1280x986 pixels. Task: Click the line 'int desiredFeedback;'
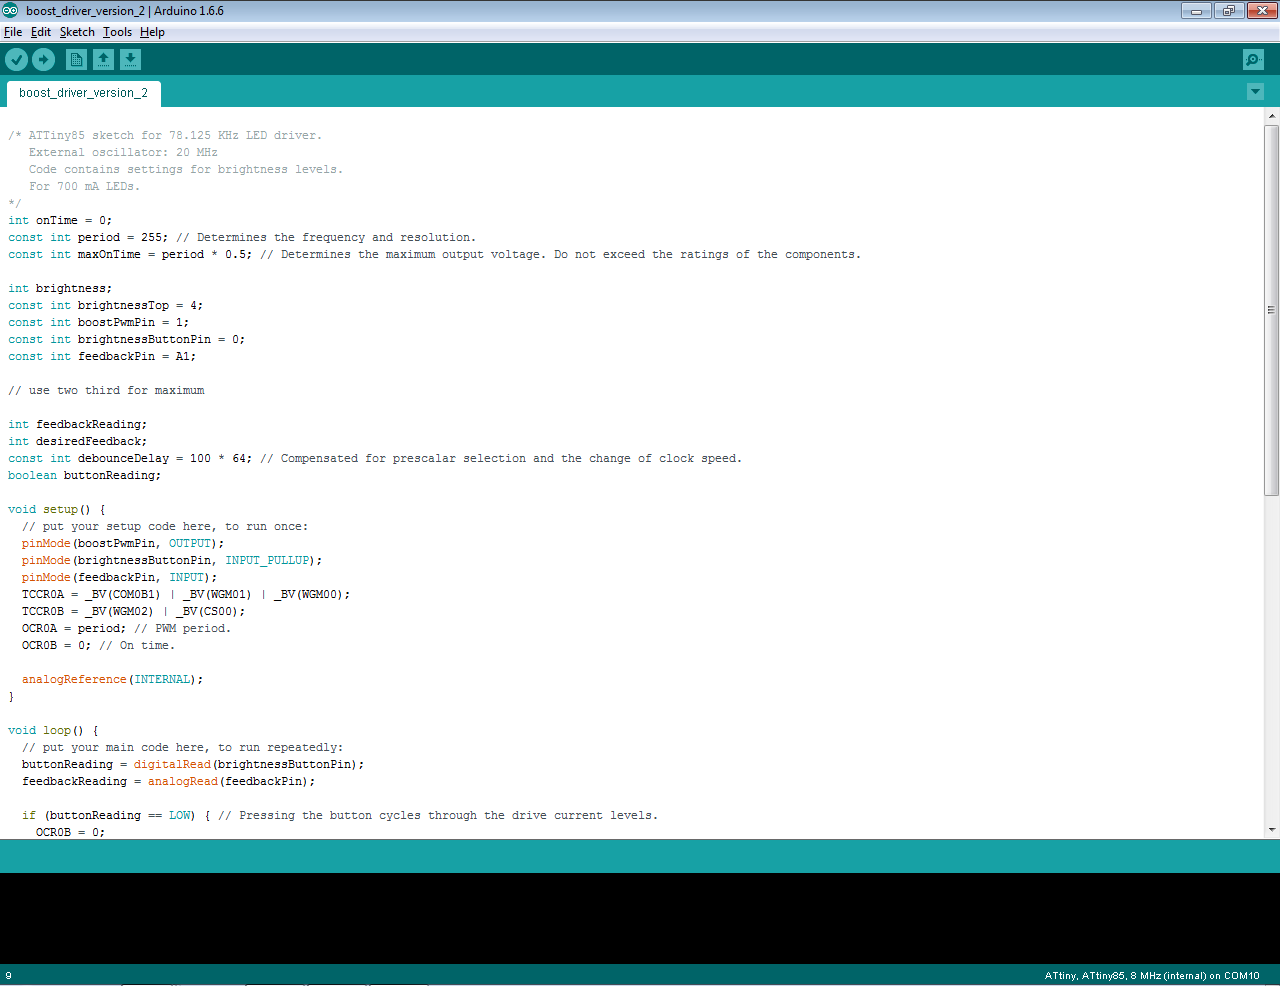(78, 442)
